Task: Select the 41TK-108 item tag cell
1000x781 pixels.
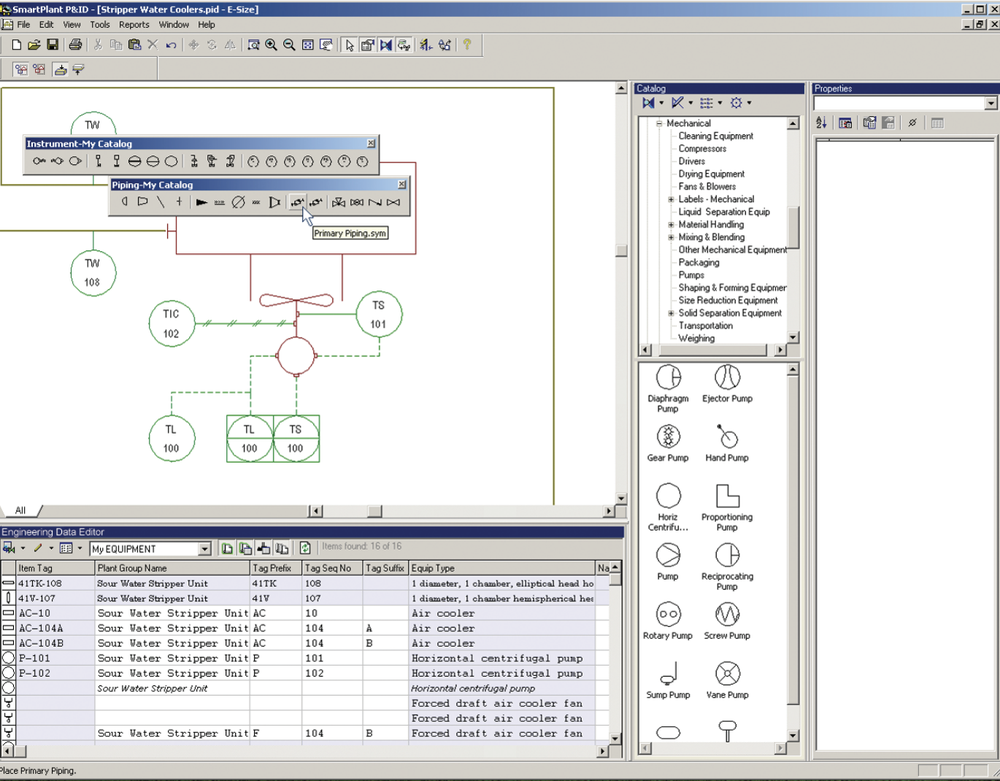Action: (55, 583)
